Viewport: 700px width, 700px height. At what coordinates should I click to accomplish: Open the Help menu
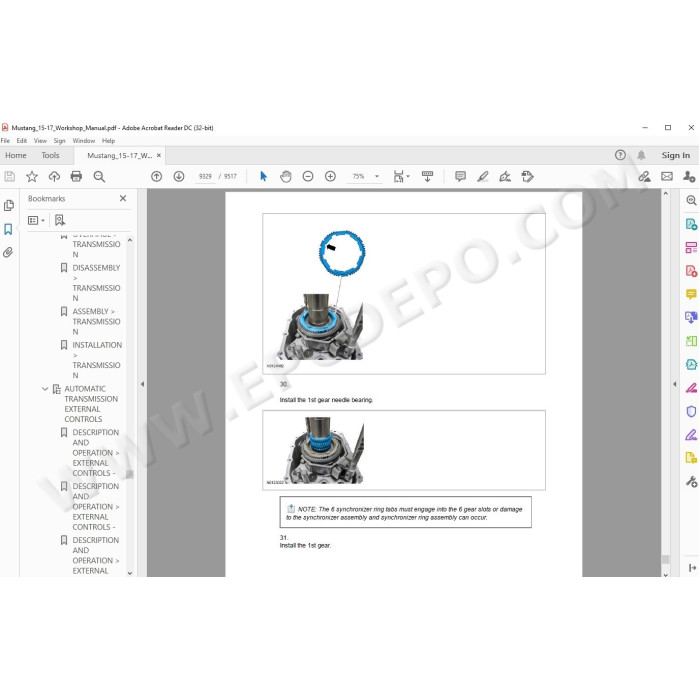(x=108, y=141)
